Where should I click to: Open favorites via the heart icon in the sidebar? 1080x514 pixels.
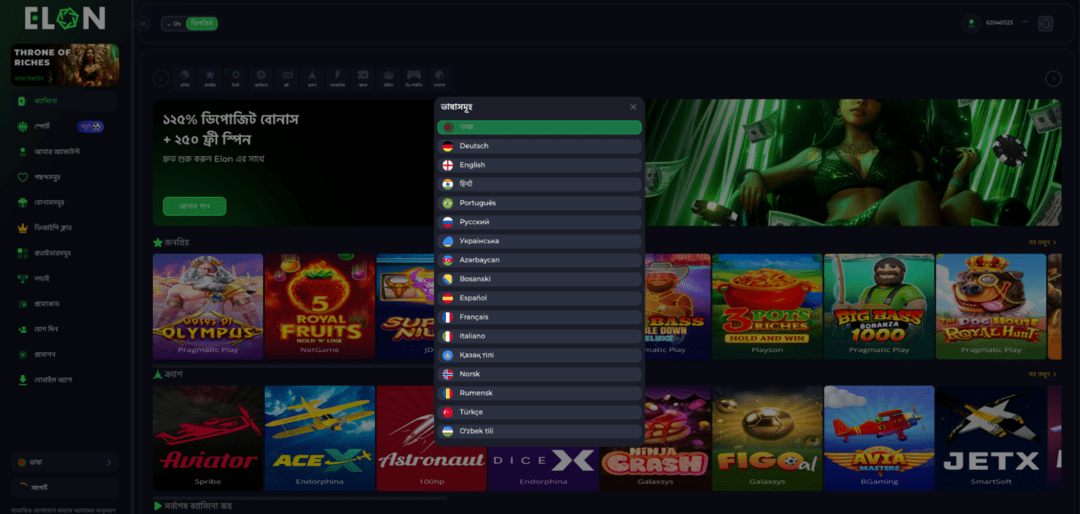(x=65, y=177)
